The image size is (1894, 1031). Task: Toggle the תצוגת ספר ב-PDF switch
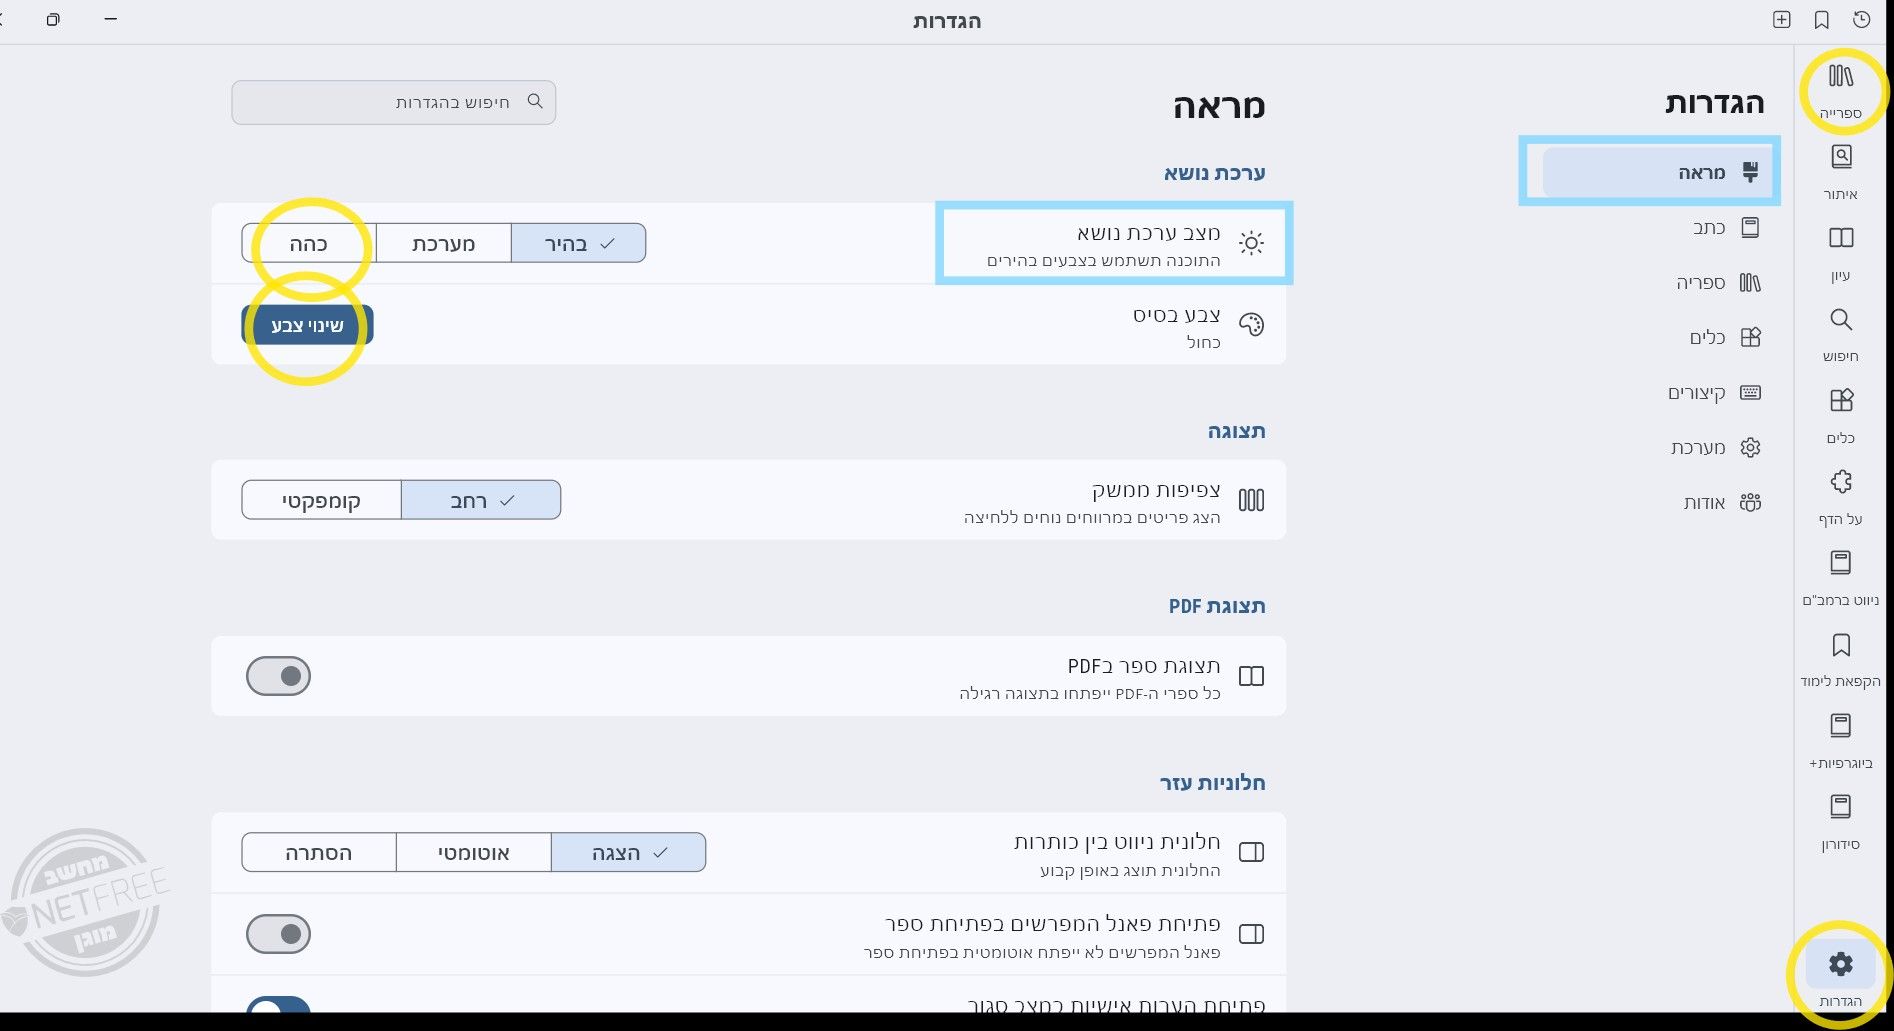click(278, 676)
